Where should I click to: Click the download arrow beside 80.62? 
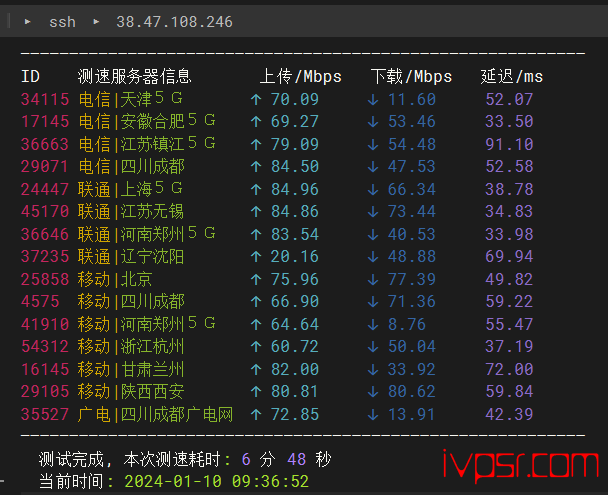pyautogui.click(x=373, y=392)
